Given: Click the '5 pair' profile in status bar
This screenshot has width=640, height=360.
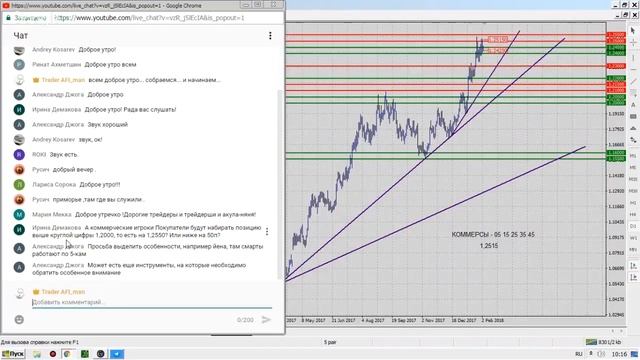Looking at the screenshot, I should 330,342.
